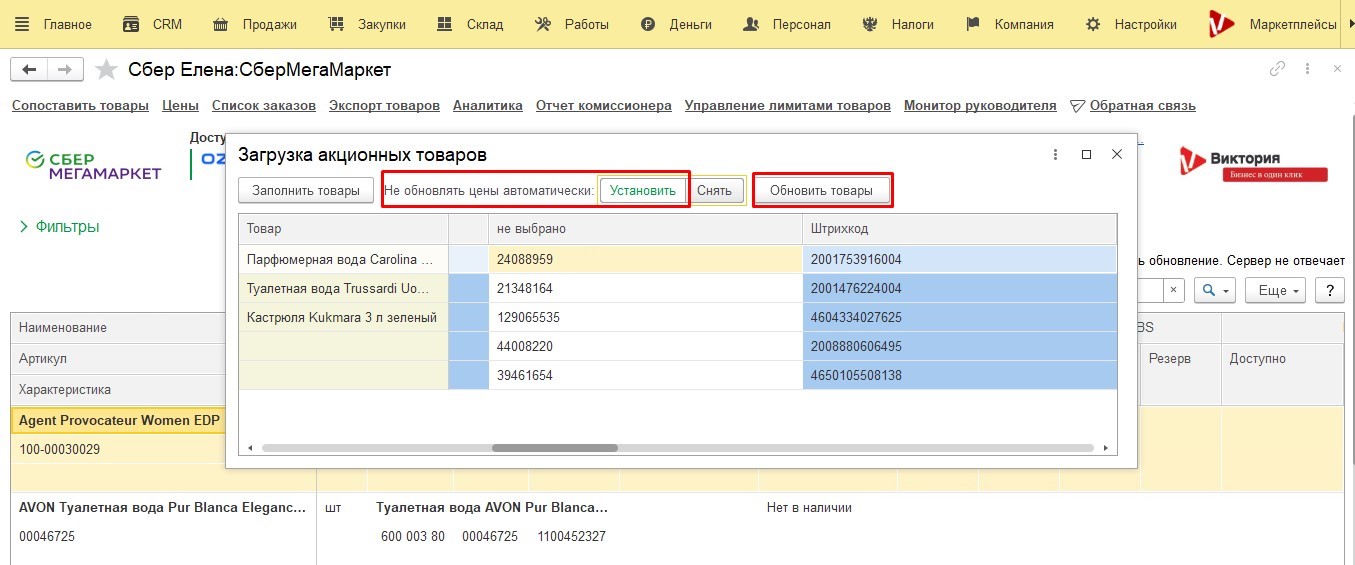Screen dimensions: 1355x565
Task: Select the Agent Provocateur Women EDP row
Action: pyautogui.click(x=119, y=421)
